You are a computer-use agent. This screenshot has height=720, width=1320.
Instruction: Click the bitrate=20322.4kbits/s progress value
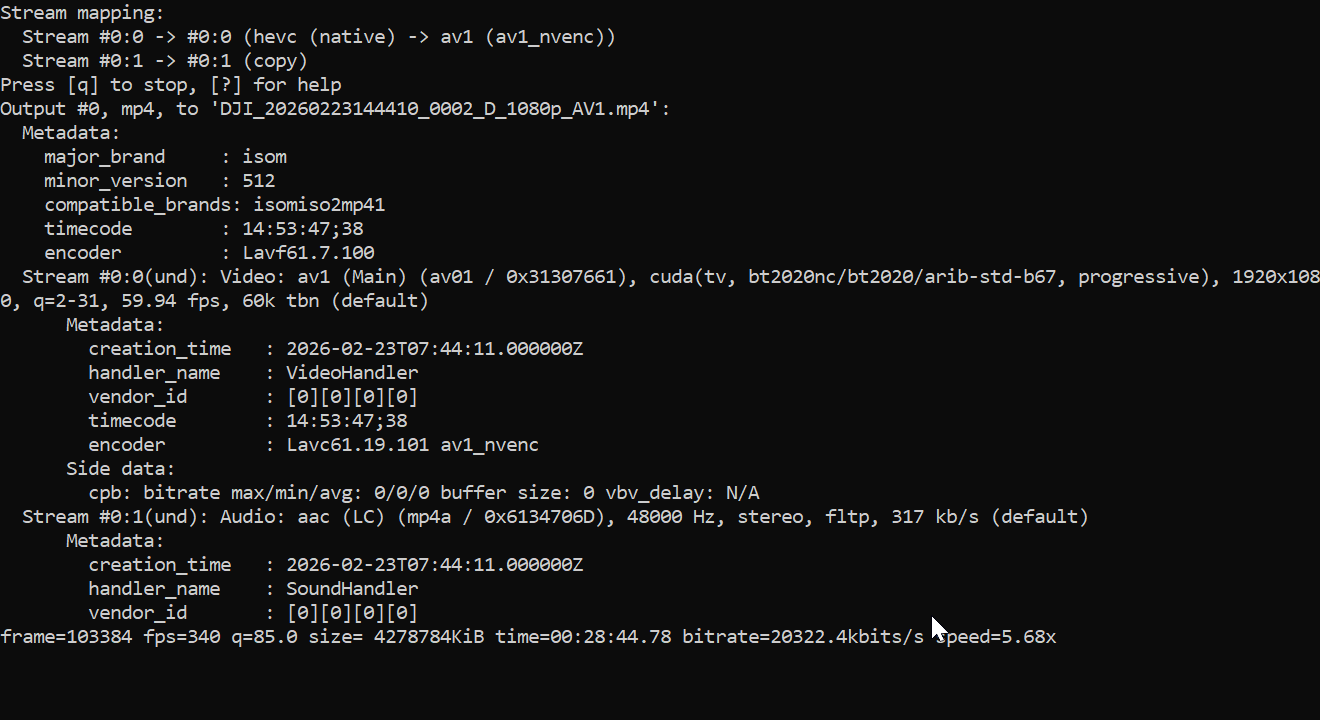(803, 637)
